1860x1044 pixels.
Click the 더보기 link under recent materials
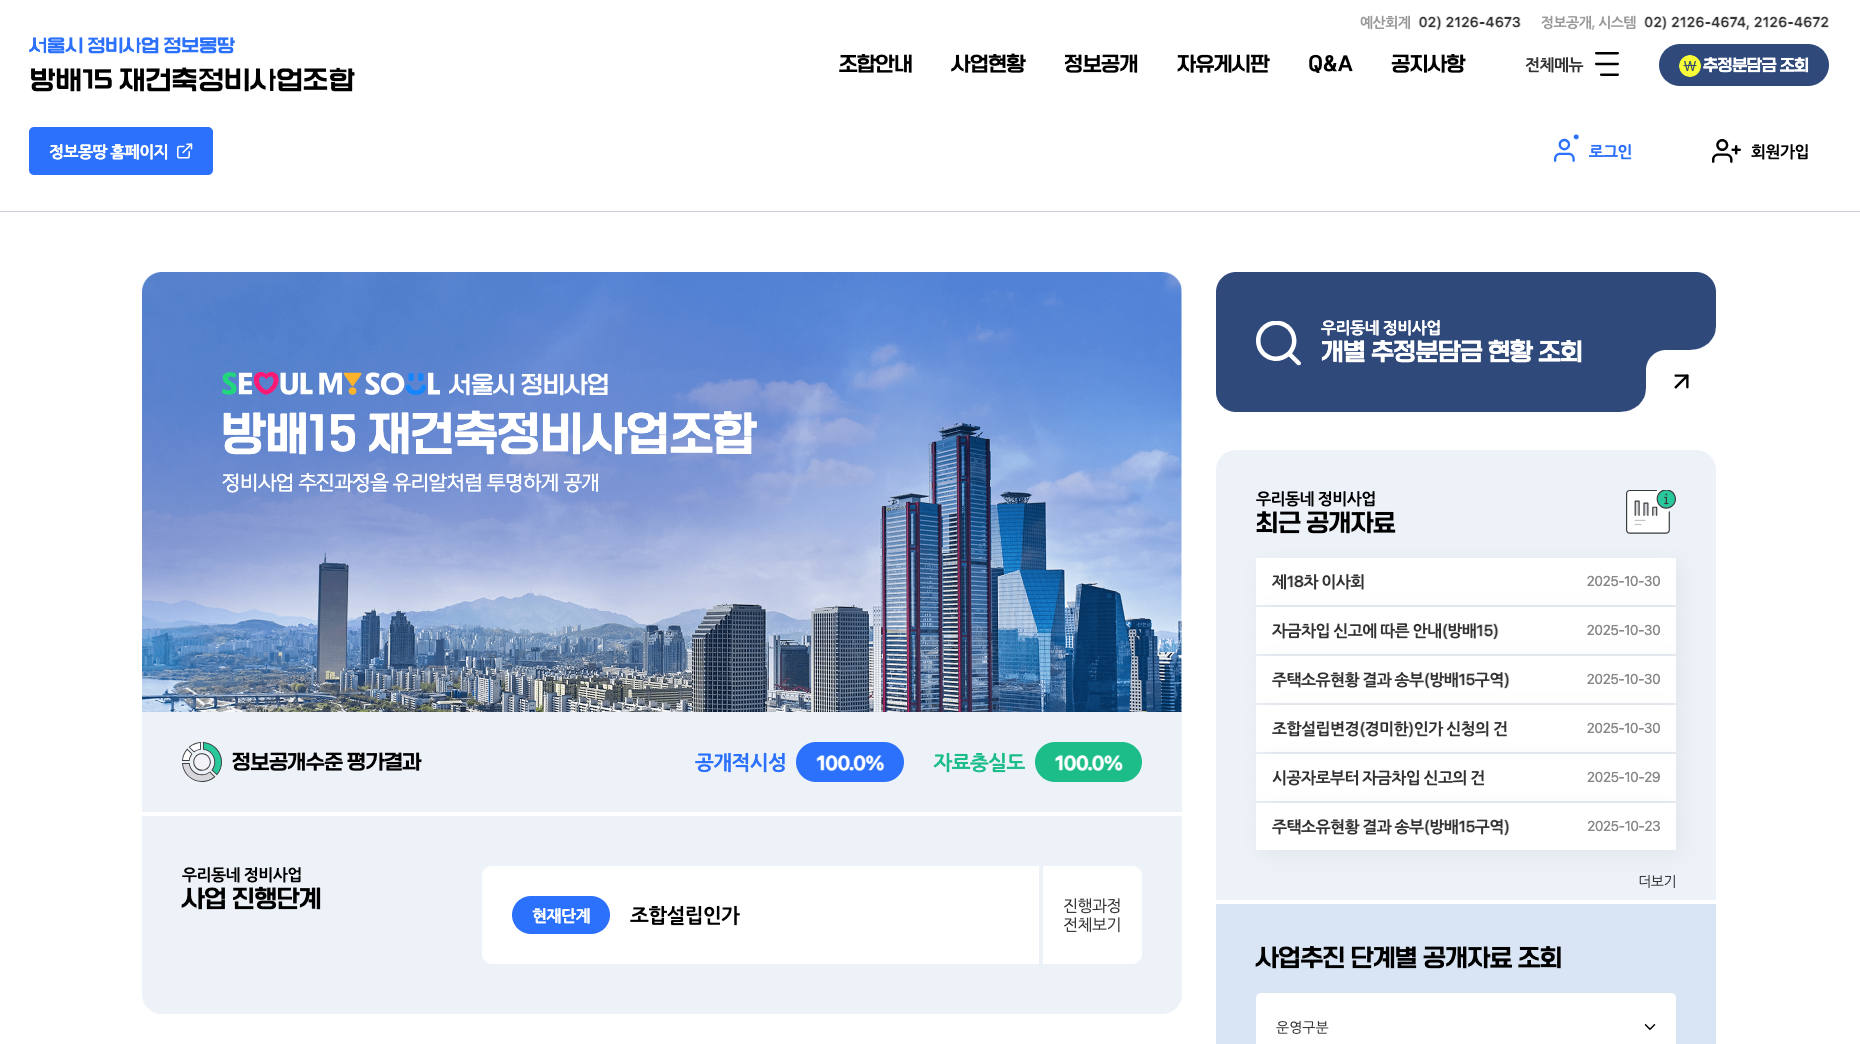[1657, 881]
